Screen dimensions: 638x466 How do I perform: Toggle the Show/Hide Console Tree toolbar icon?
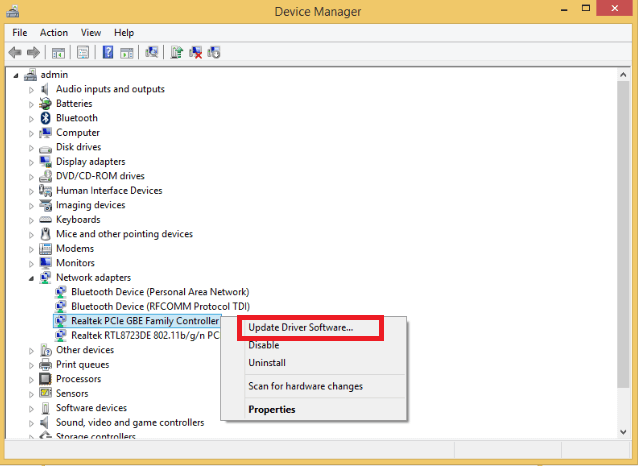tap(58, 53)
